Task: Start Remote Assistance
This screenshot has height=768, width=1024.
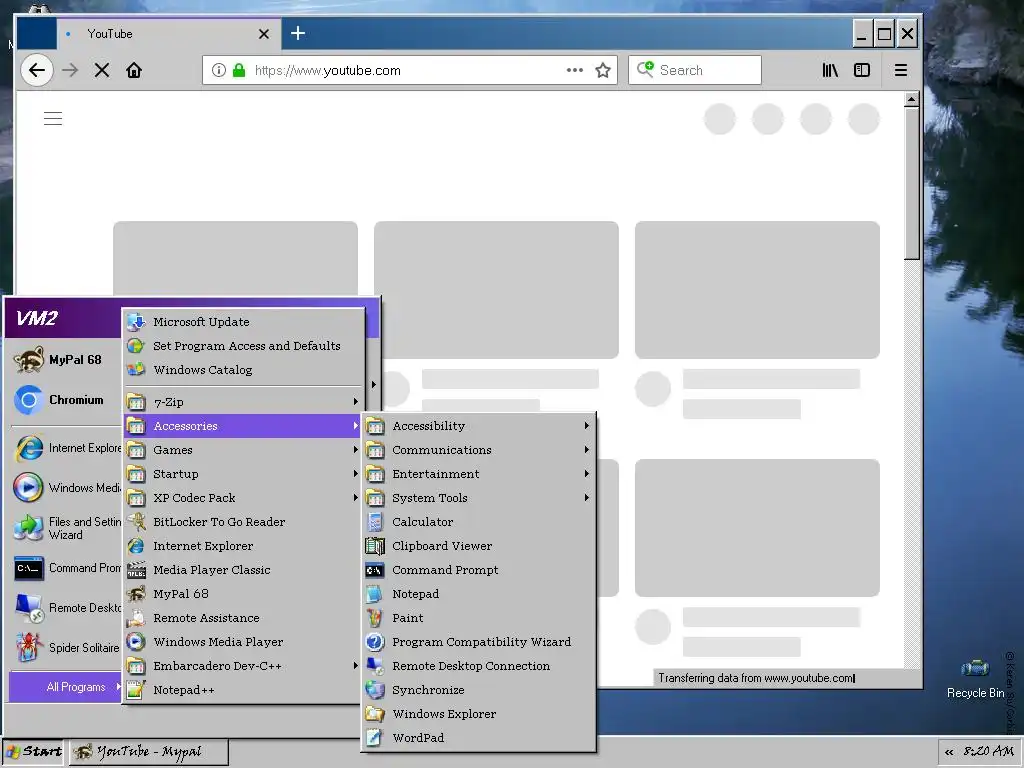Action: pyautogui.click(x=243, y=618)
